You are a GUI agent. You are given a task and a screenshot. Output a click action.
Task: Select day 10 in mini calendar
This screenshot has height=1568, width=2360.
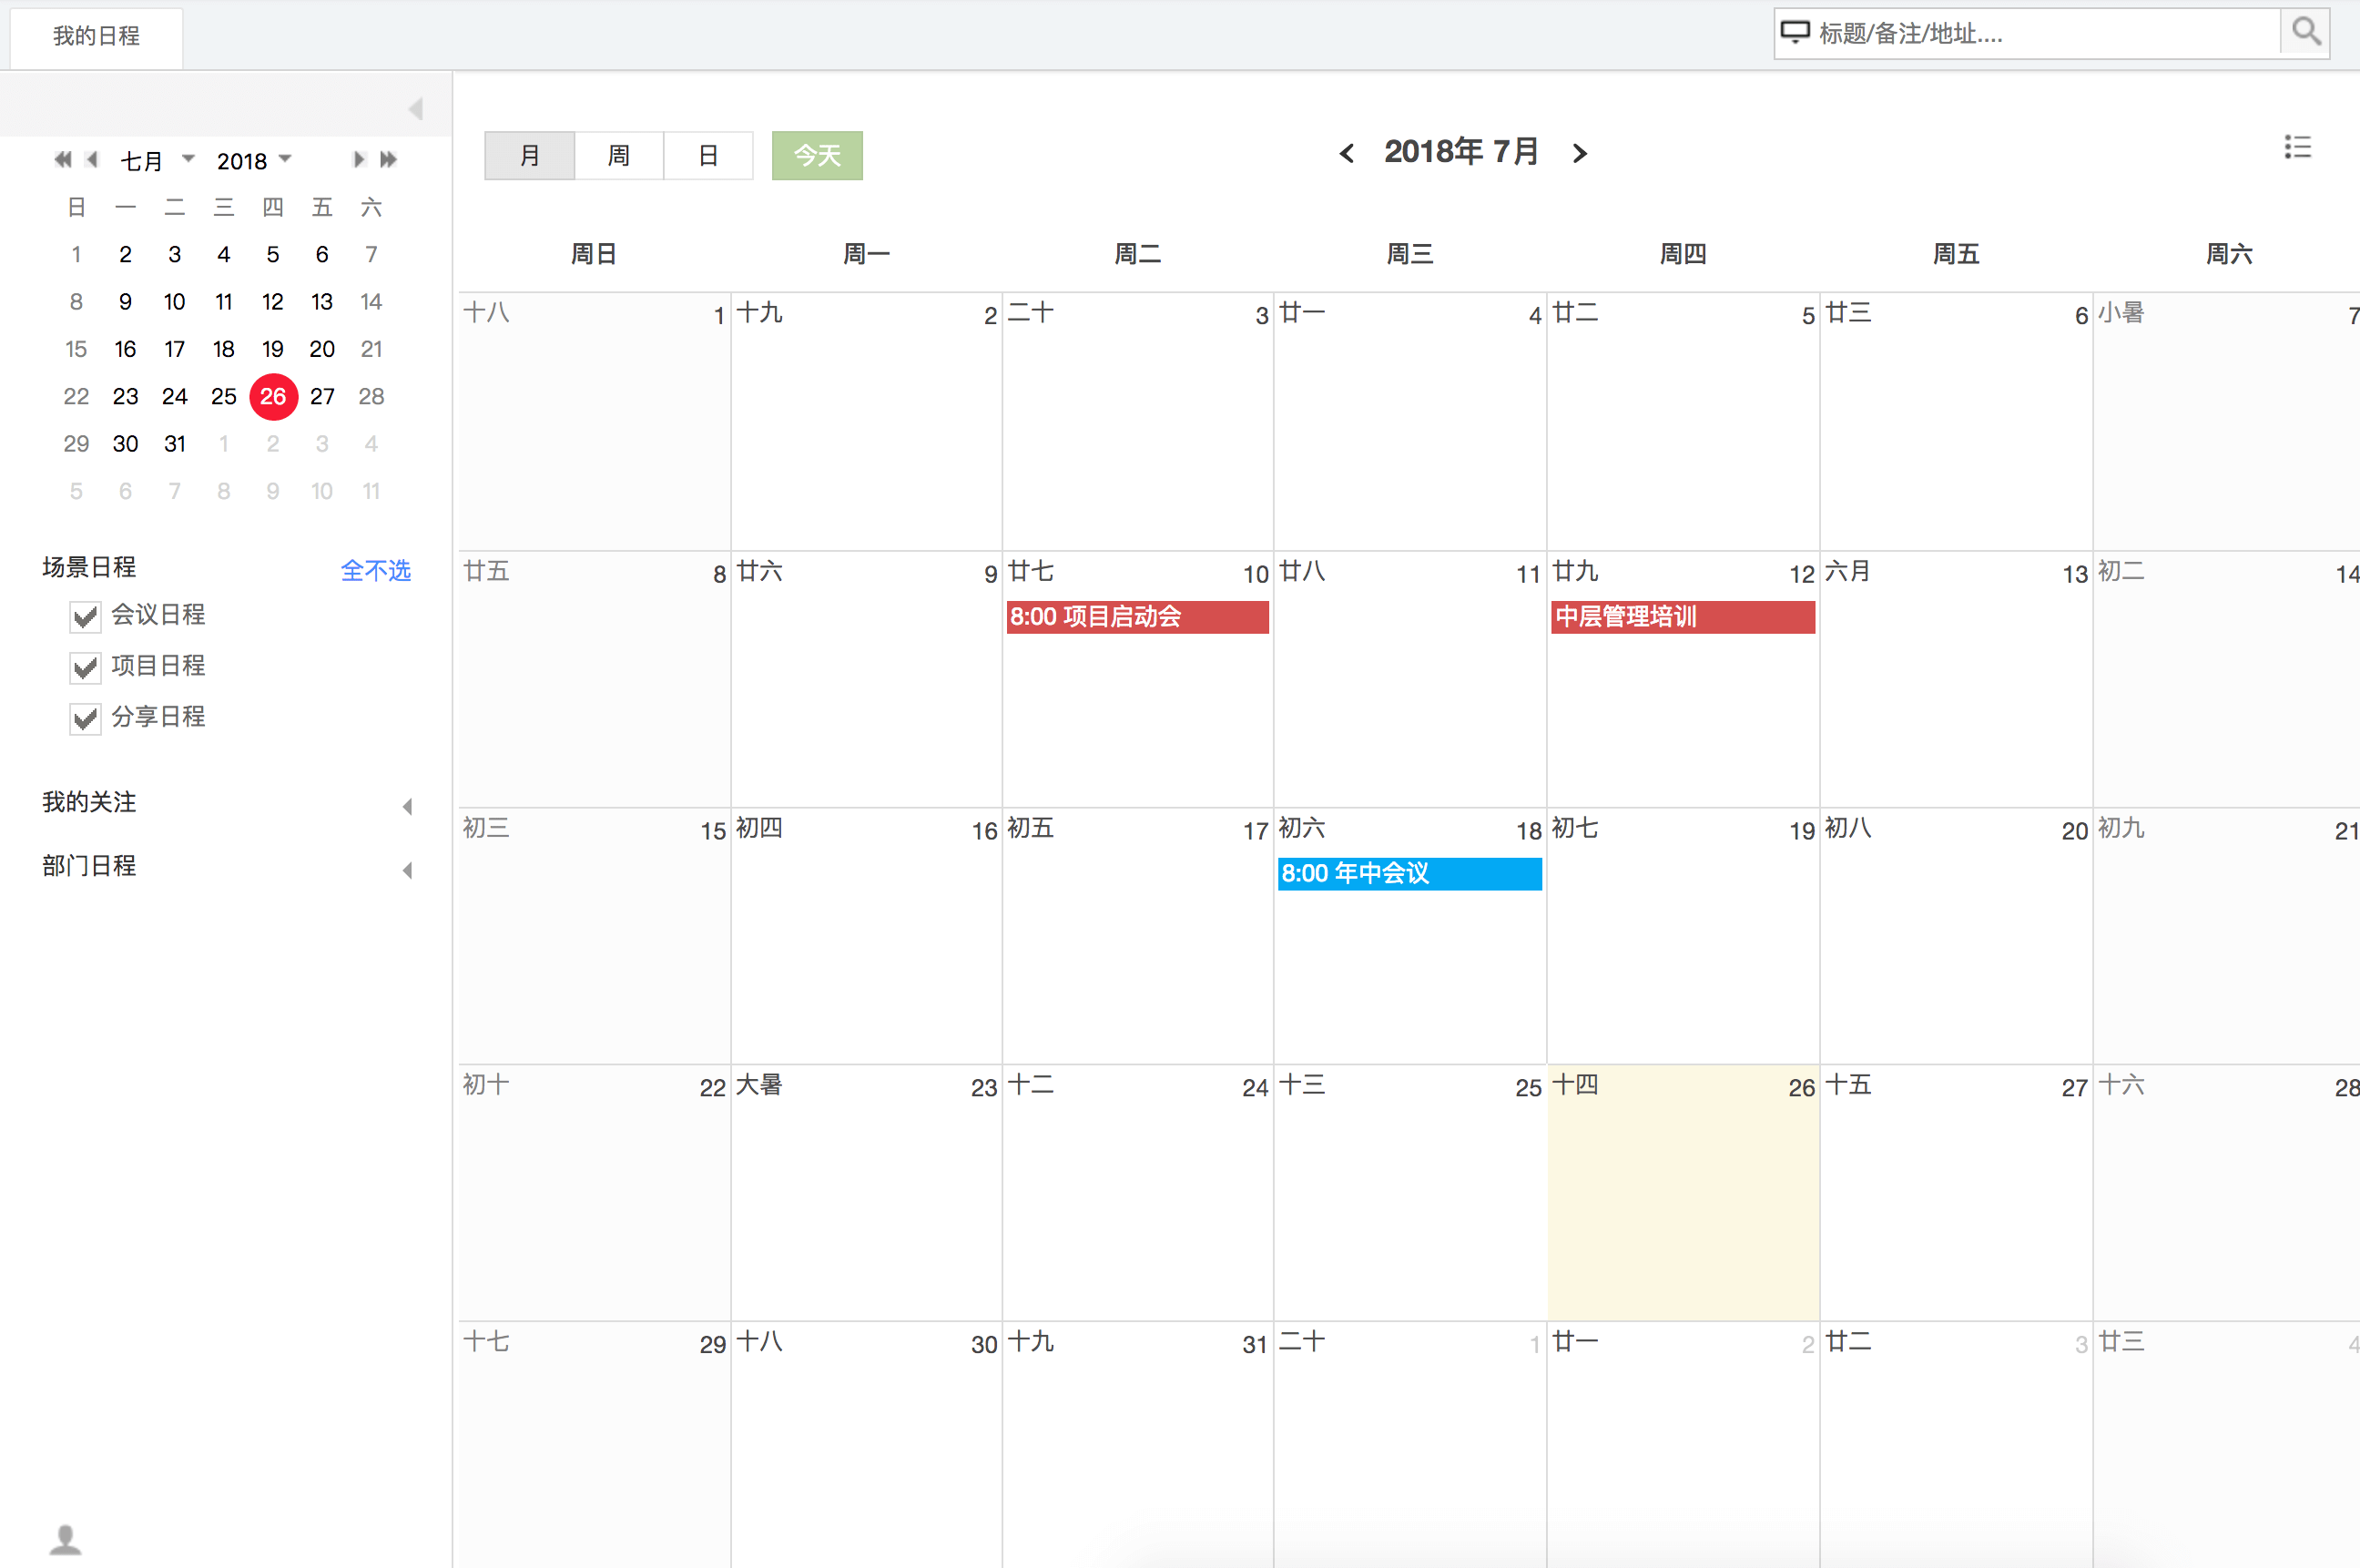pyautogui.click(x=174, y=302)
